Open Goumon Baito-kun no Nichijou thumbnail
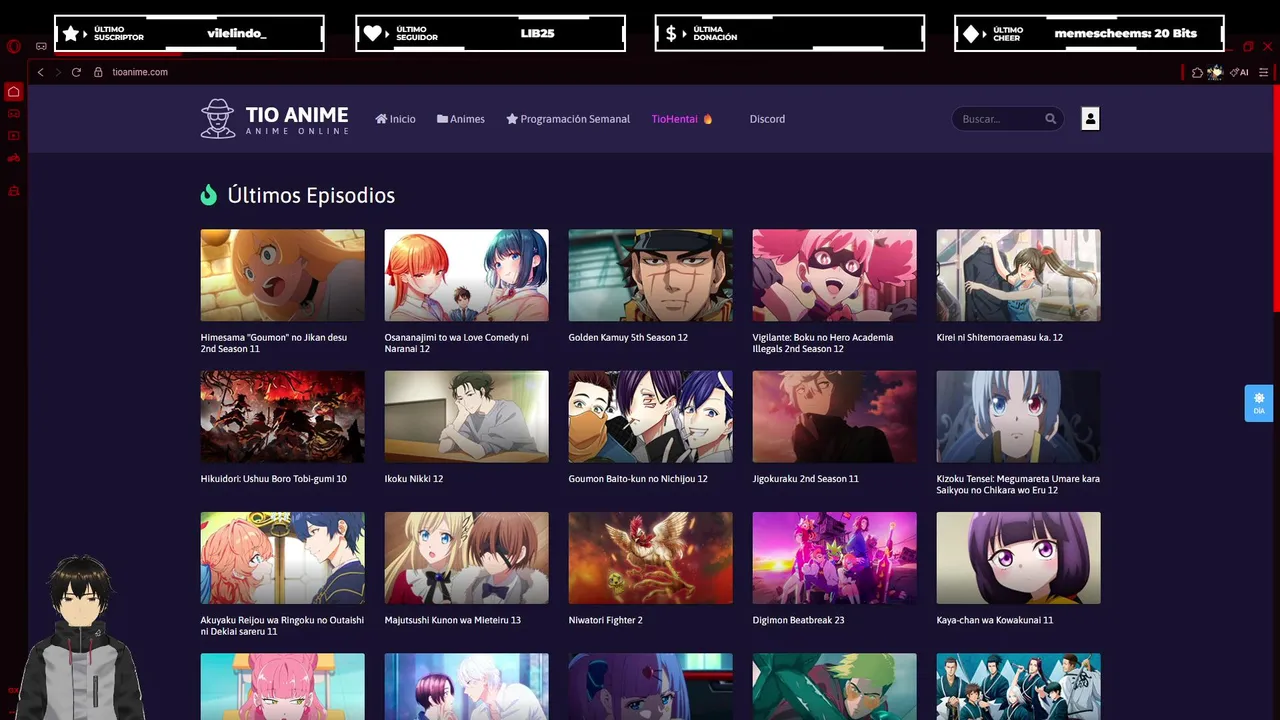Screen dimensions: 1280x720 coord(650,417)
